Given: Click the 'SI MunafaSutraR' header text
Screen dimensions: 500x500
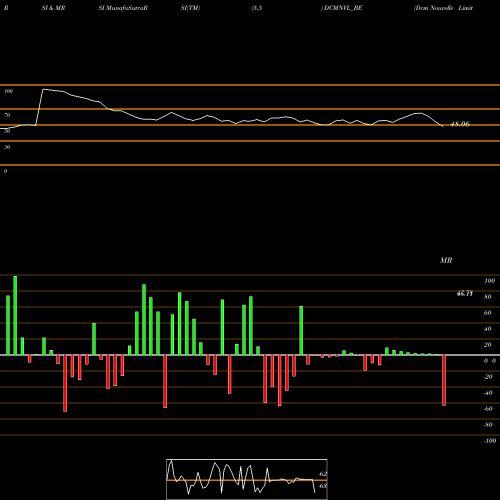Looking at the screenshot, I should tap(123, 8).
